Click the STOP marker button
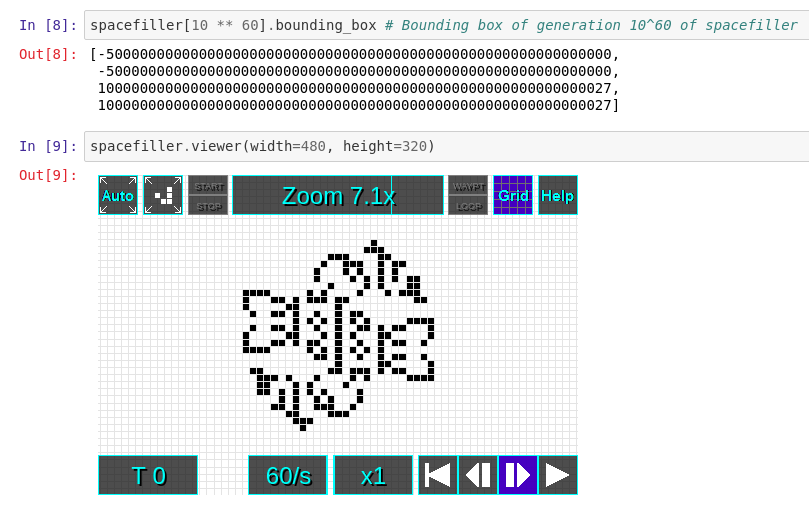Image resolution: width=809 pixels, height=517 pixels. coord(208,205)
